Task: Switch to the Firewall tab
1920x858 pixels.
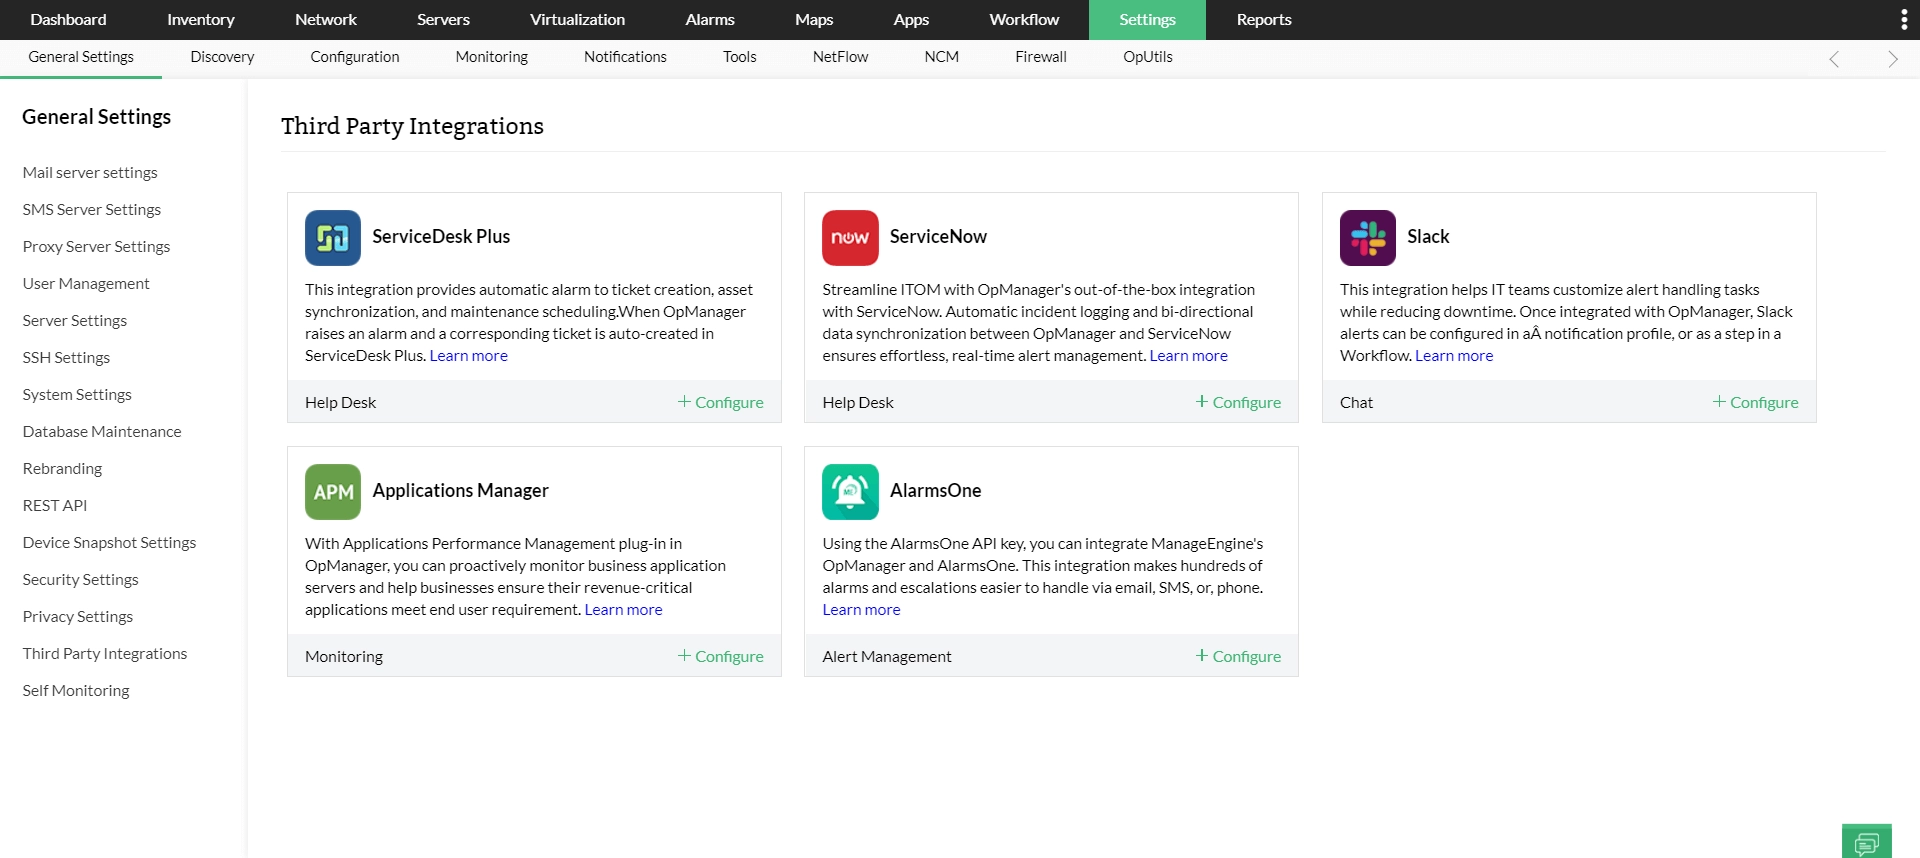Action: (x=1041, y=58)
